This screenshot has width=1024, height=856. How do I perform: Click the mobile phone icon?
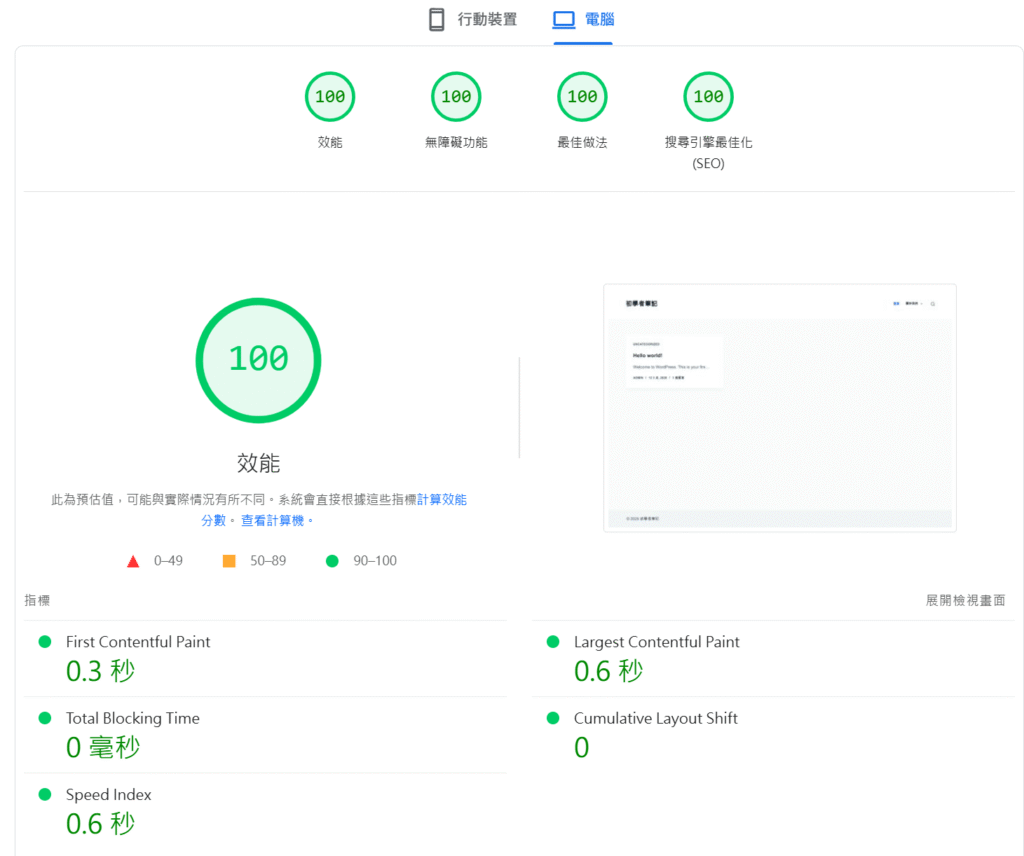tap(437, 20)
